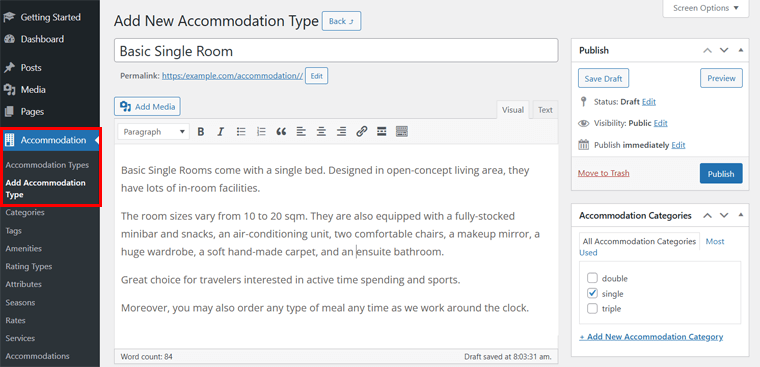This screenshot has height=367, width=760.
Task: Insert Read More tag
Action: tap(382, 131)
